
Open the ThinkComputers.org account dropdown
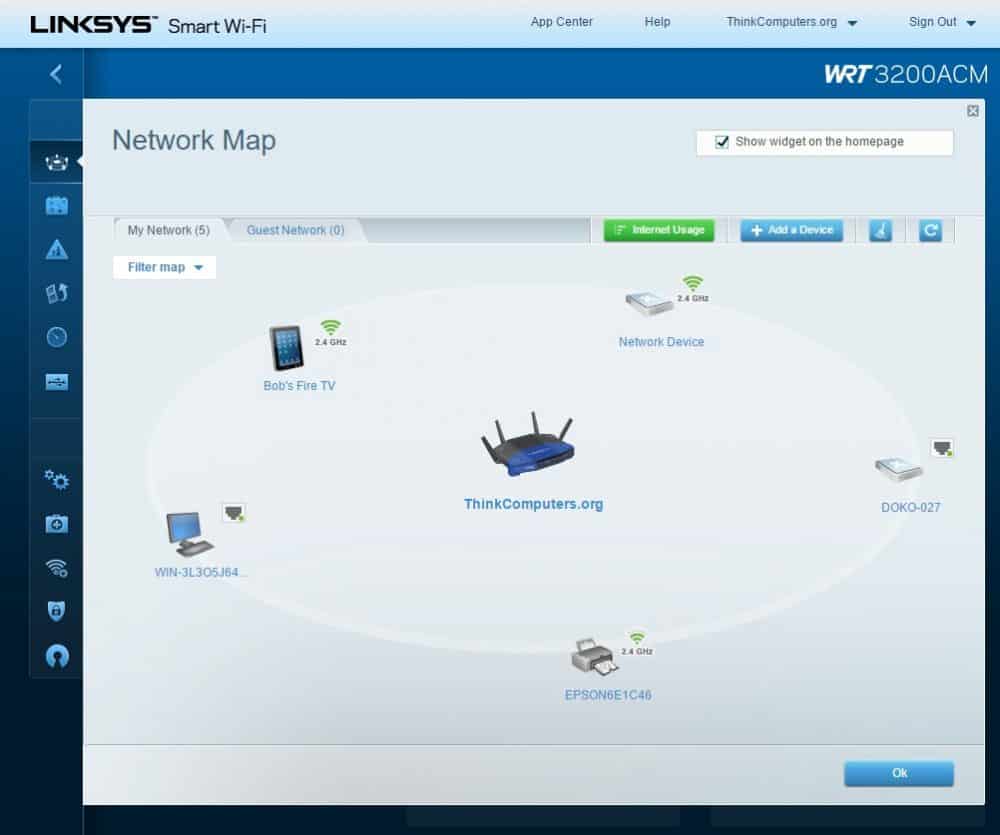(x=791, y=22)
